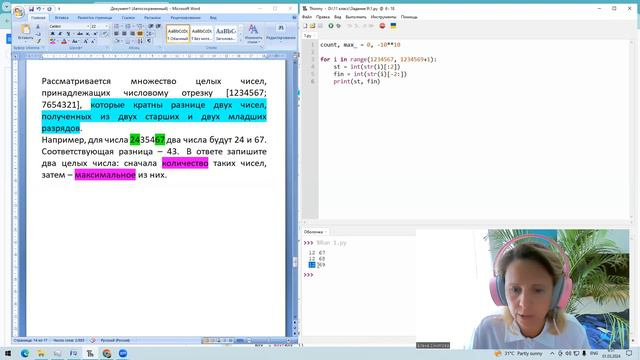640x360 pixels.
Task: Center text in Word
Action: click(124, 33)
